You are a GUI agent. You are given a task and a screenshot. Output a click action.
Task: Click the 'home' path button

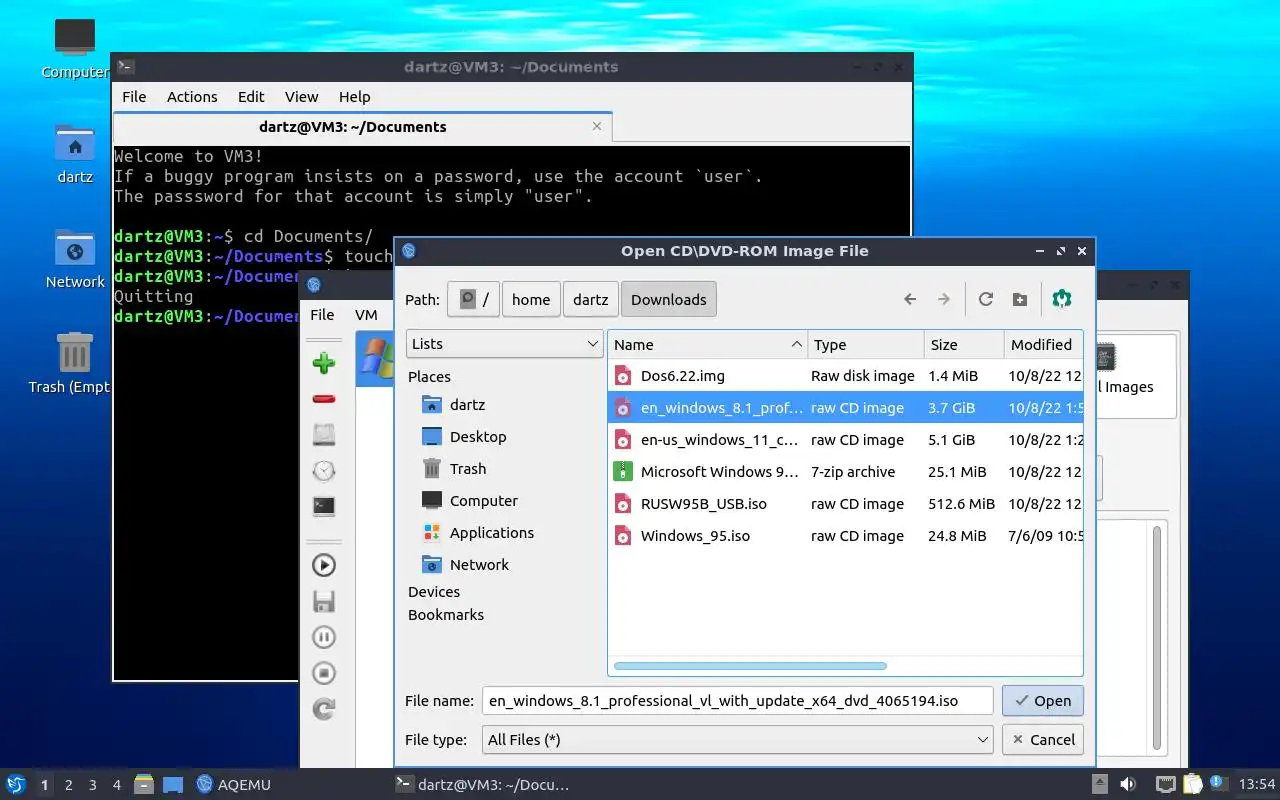click(531, 299)
